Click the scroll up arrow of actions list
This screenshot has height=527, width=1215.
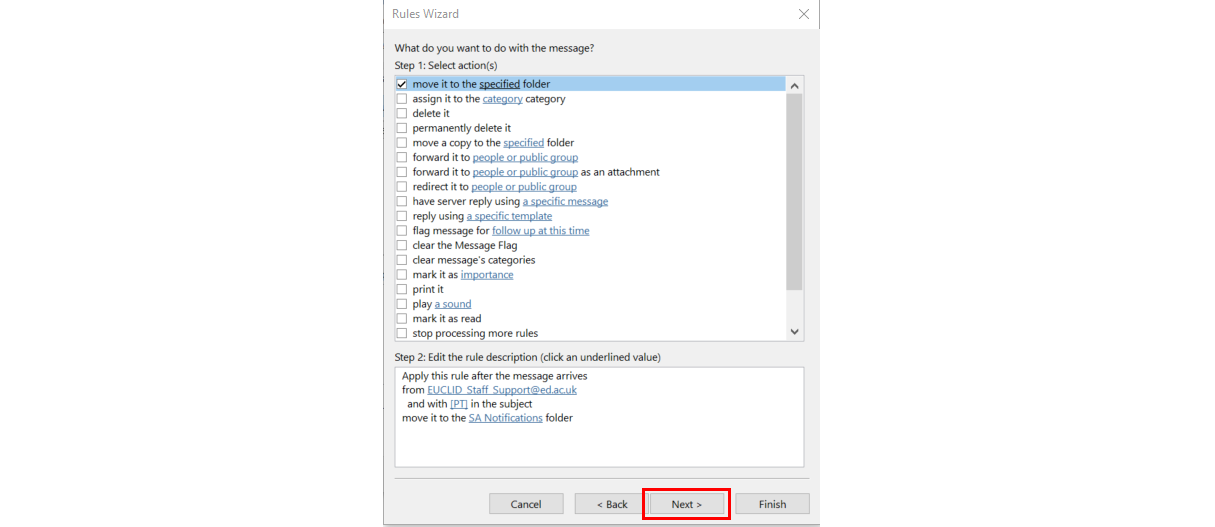tap(795, 85)
